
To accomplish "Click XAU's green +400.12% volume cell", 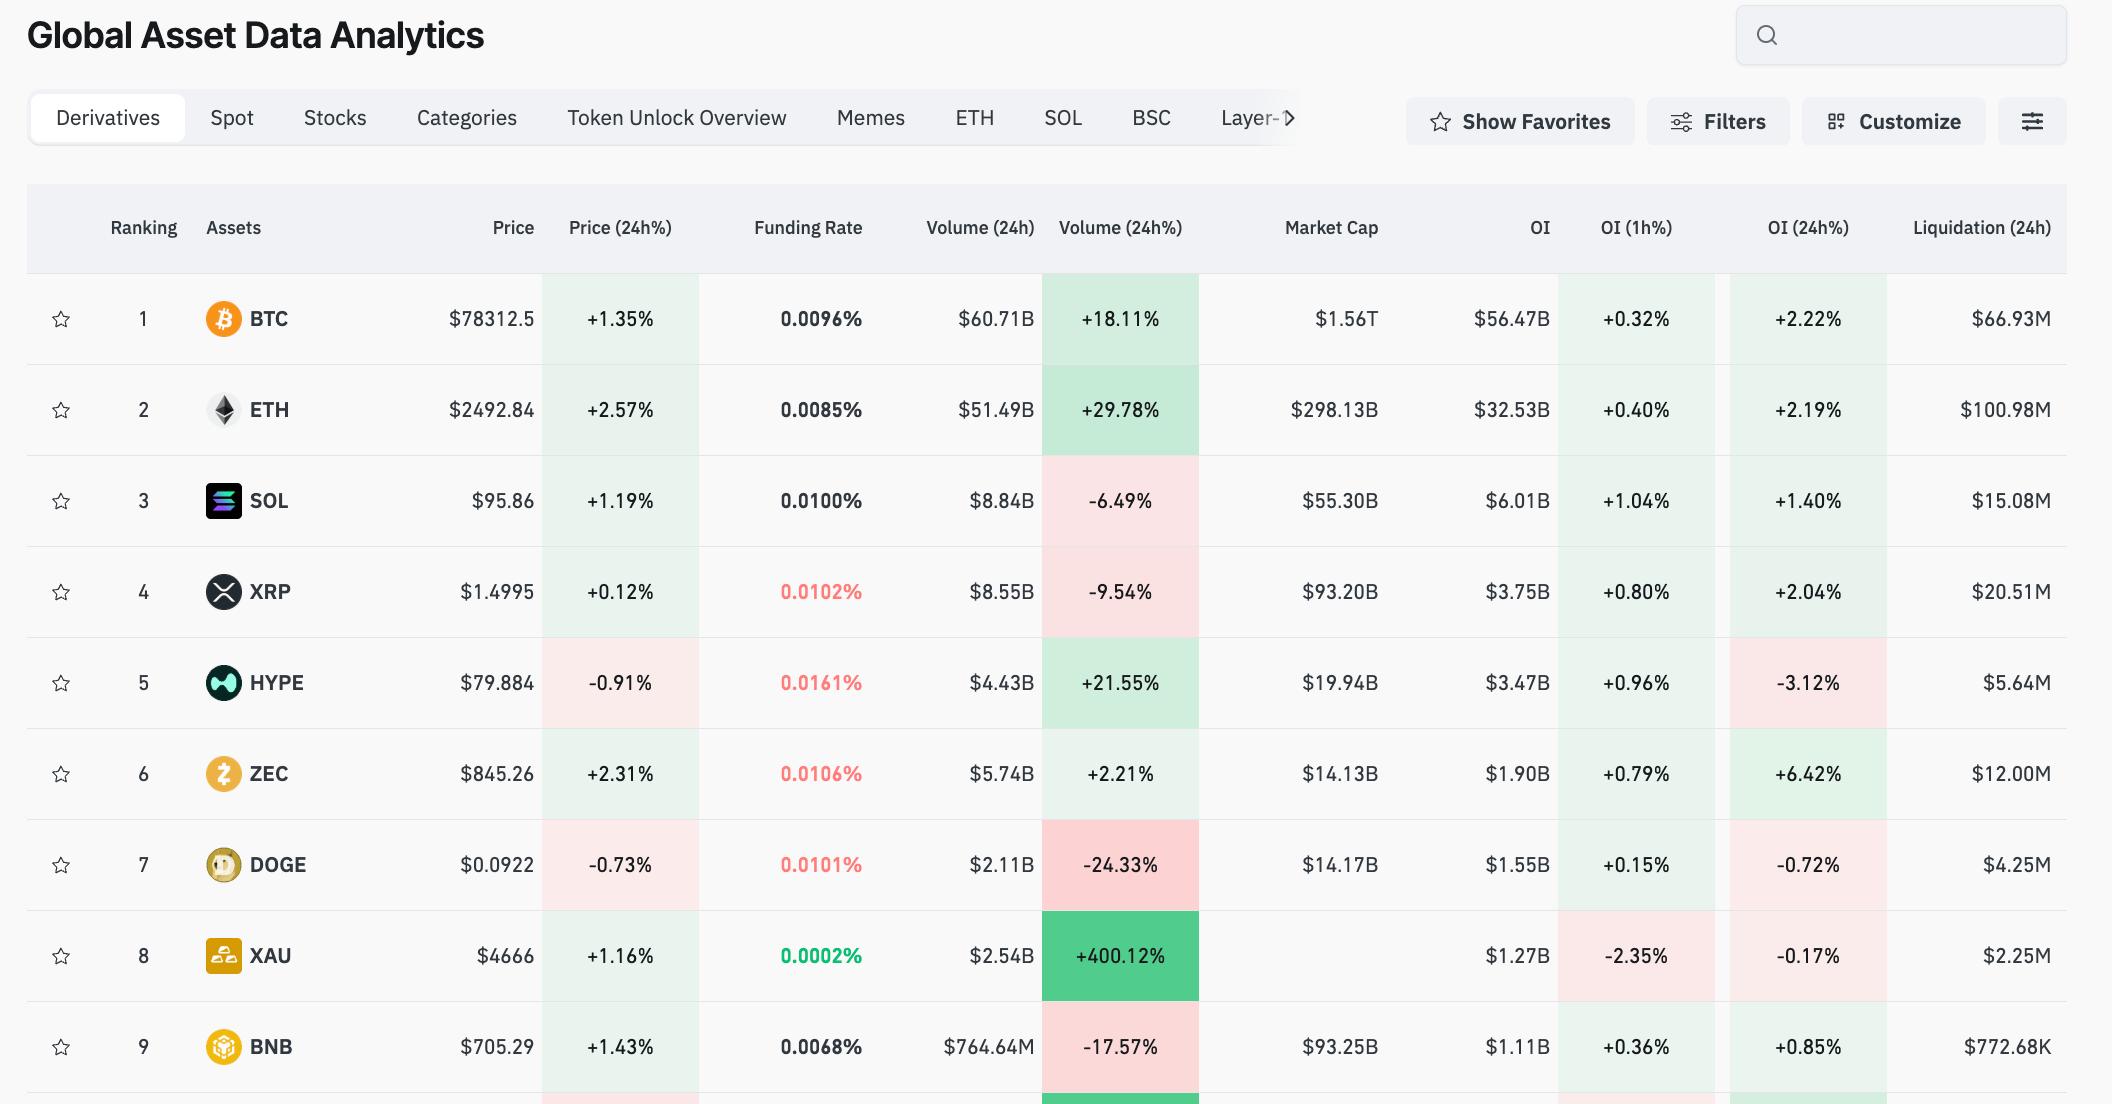I will [x=1120, y=956].
